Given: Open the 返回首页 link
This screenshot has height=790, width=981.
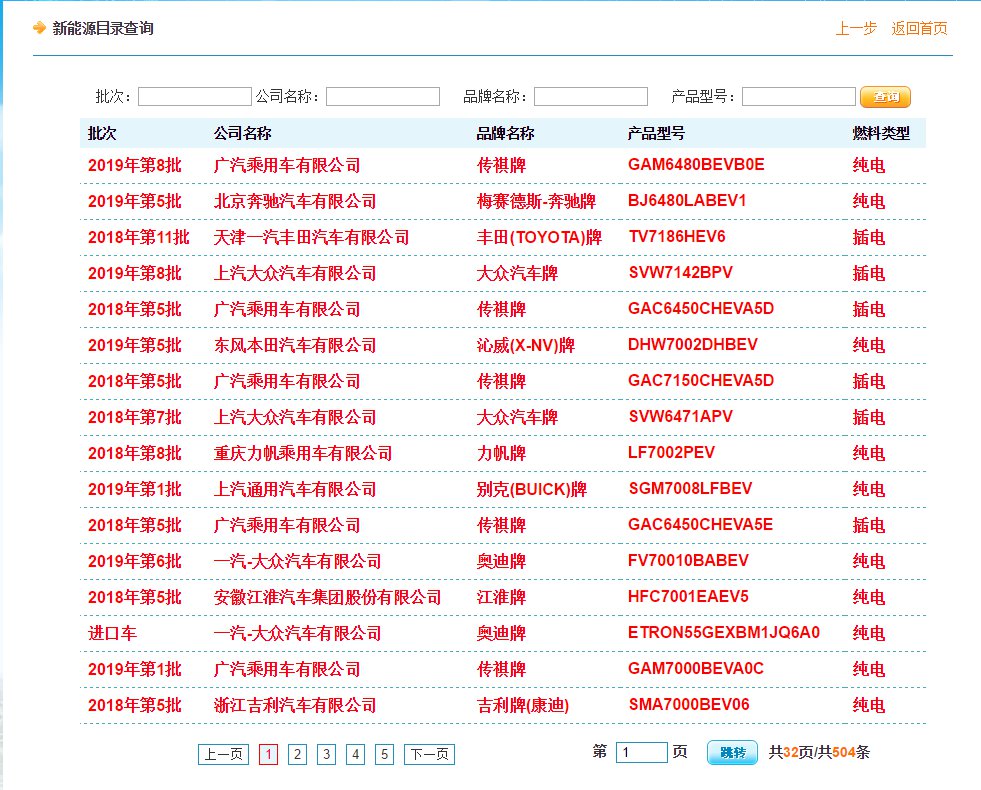Looking at the screenshot, I should [919, 28].
